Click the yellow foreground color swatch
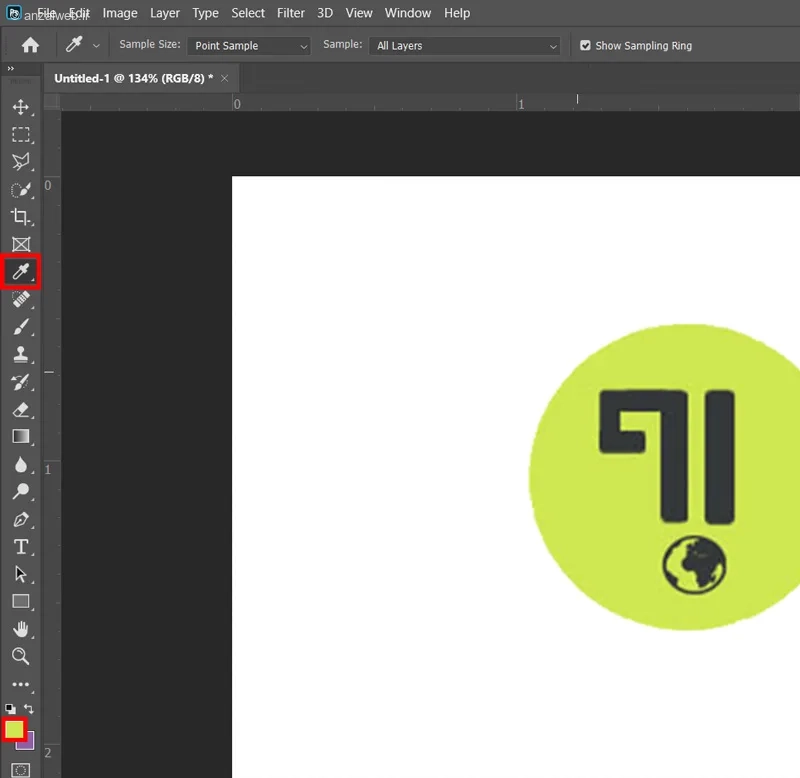Viewport: 800px width, 778px height. [x=14, y=729]
